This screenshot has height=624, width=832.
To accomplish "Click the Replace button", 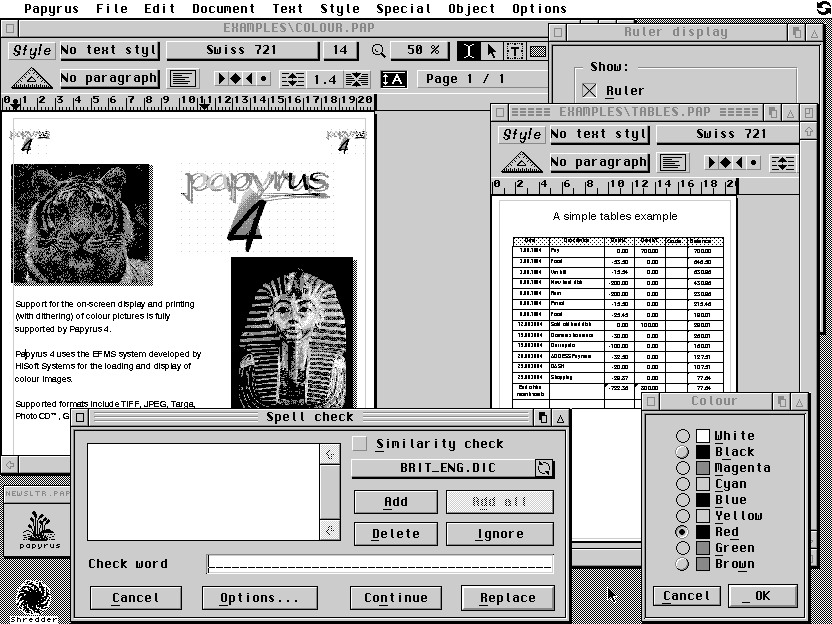I will coord(508,598).
